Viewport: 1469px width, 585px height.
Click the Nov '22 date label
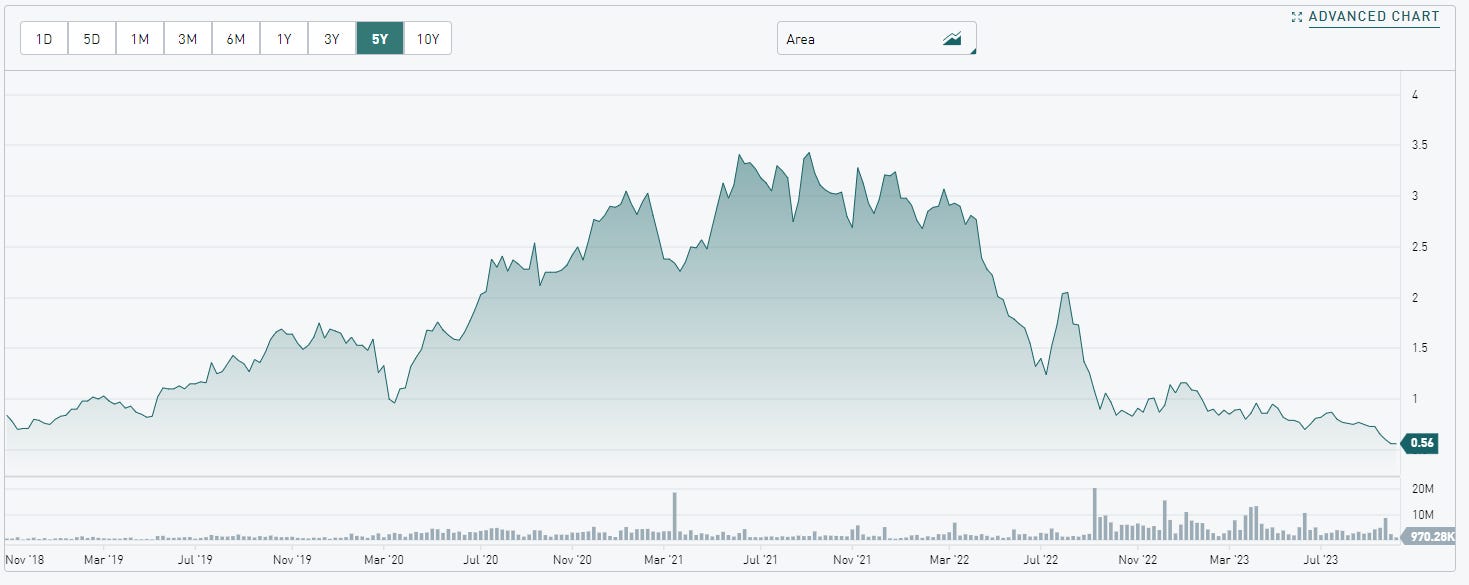pos(1137,560)
